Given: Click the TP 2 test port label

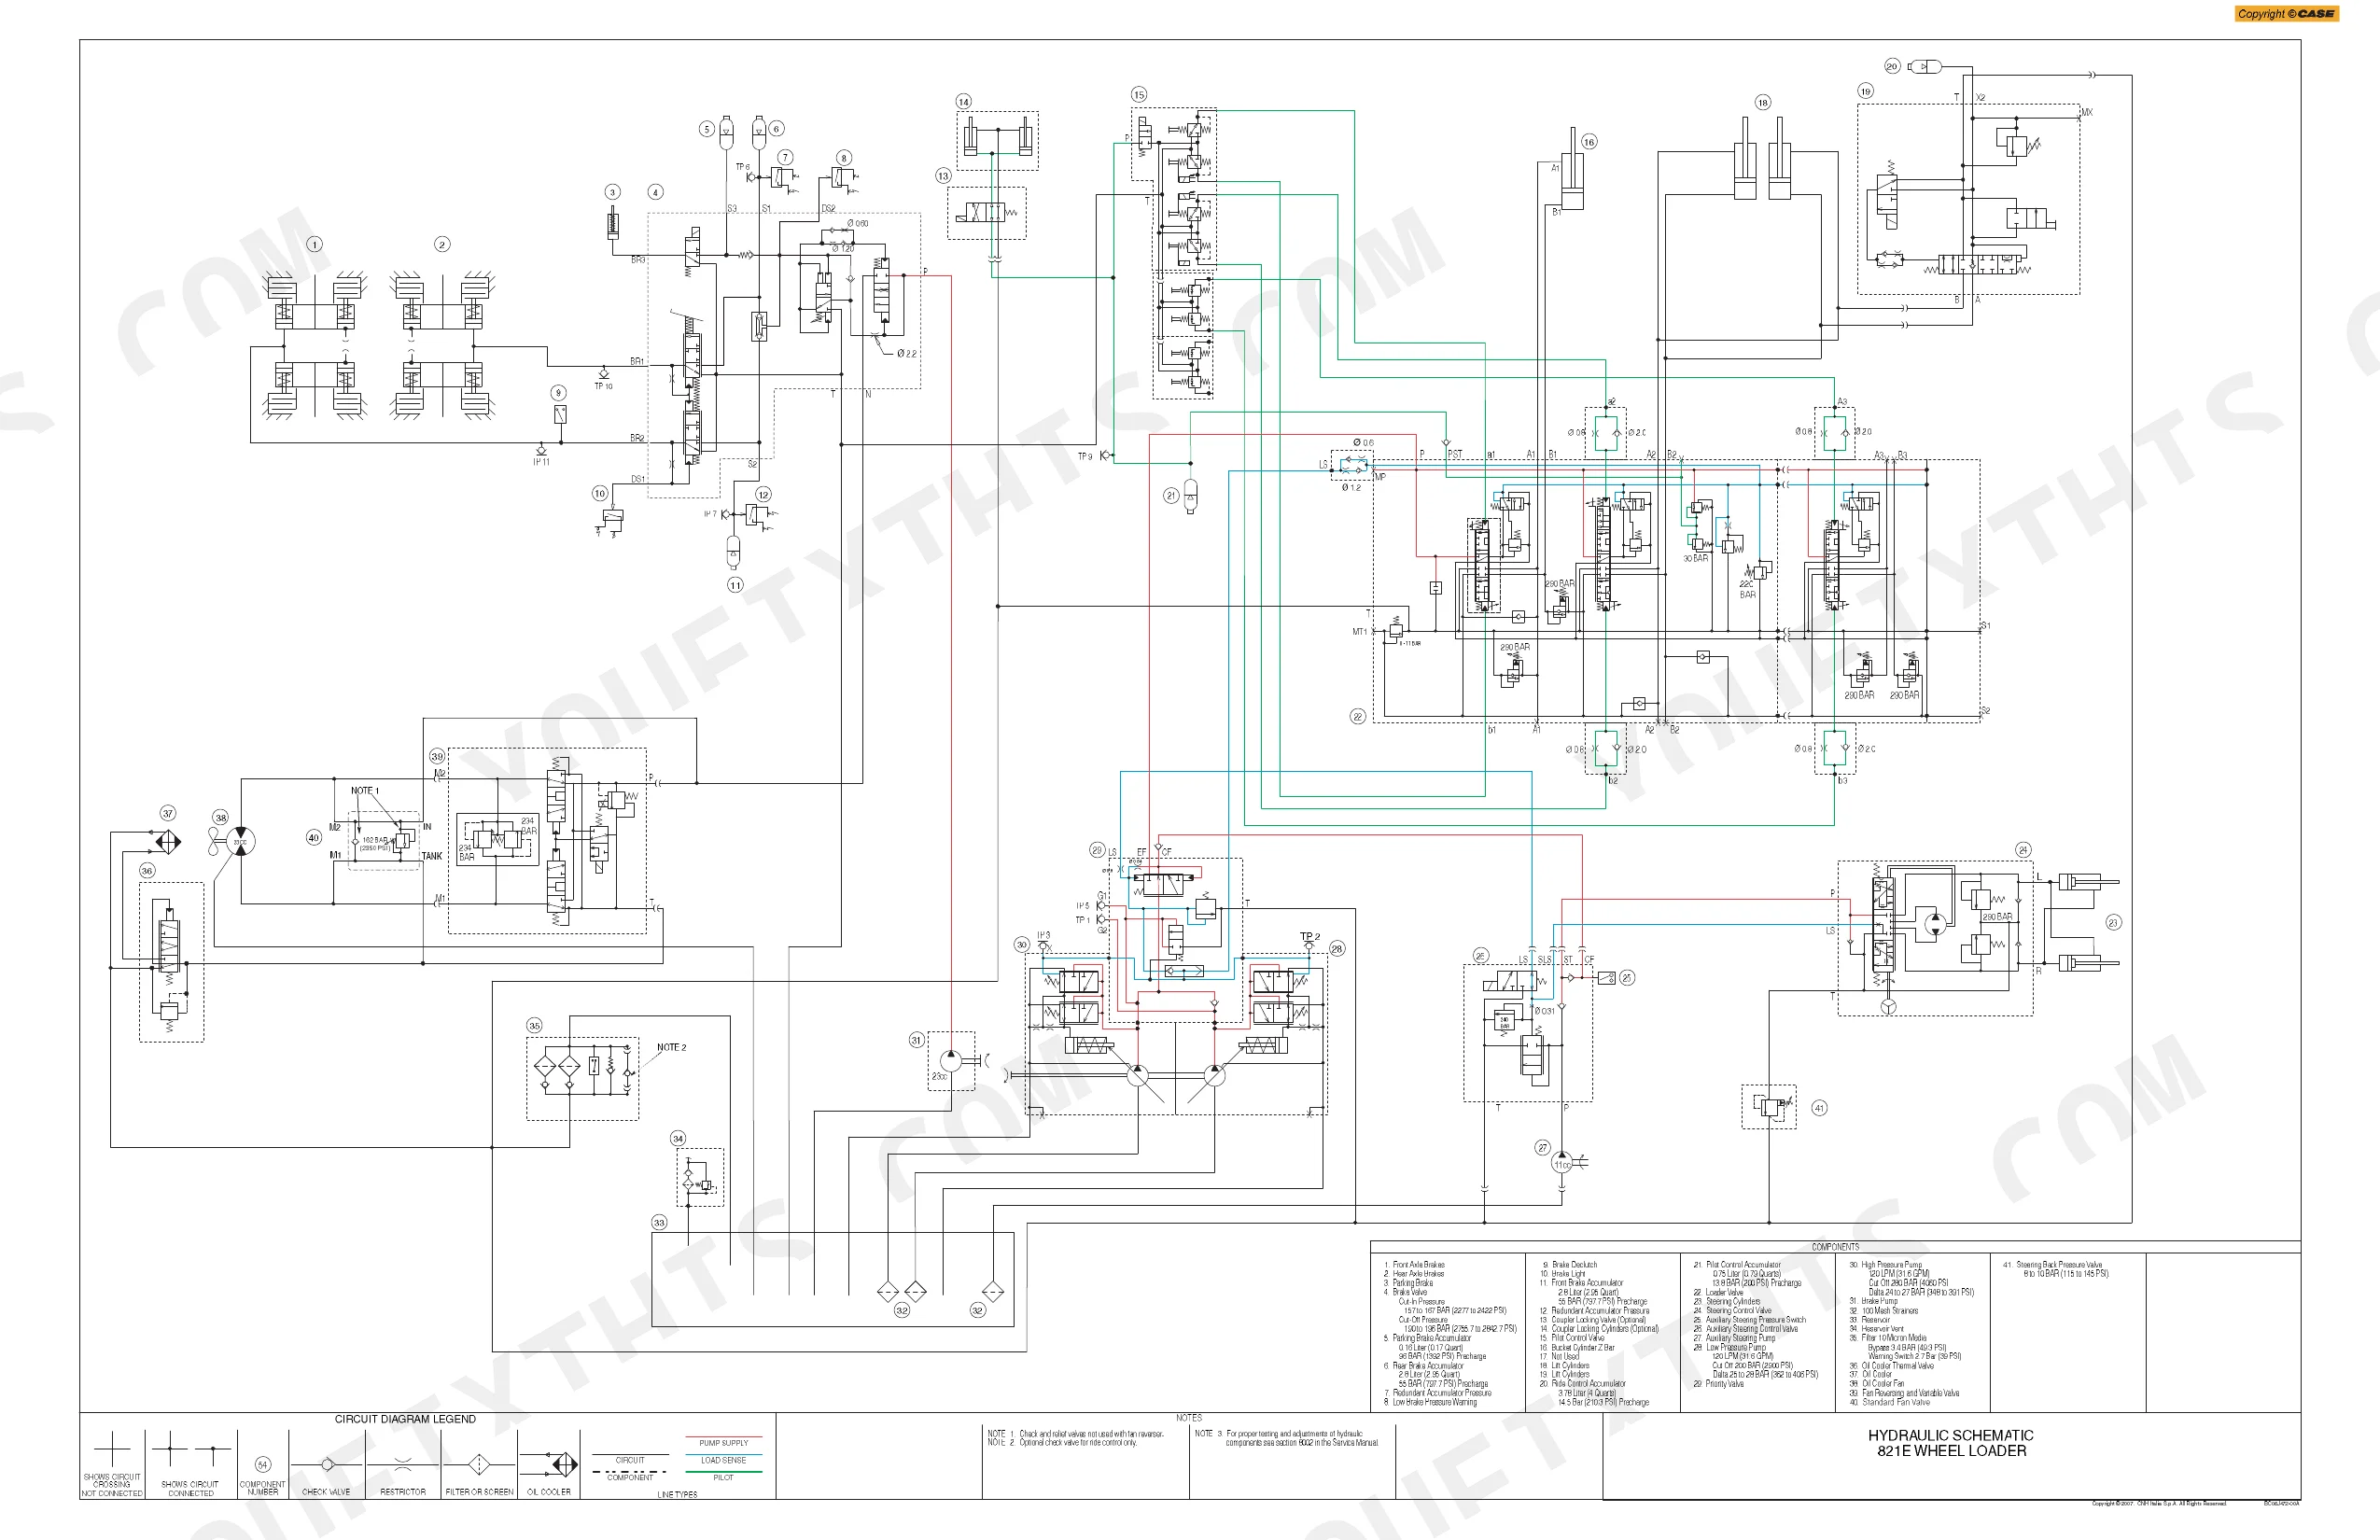Looking at the screenshot, I should pos(1310,937).
